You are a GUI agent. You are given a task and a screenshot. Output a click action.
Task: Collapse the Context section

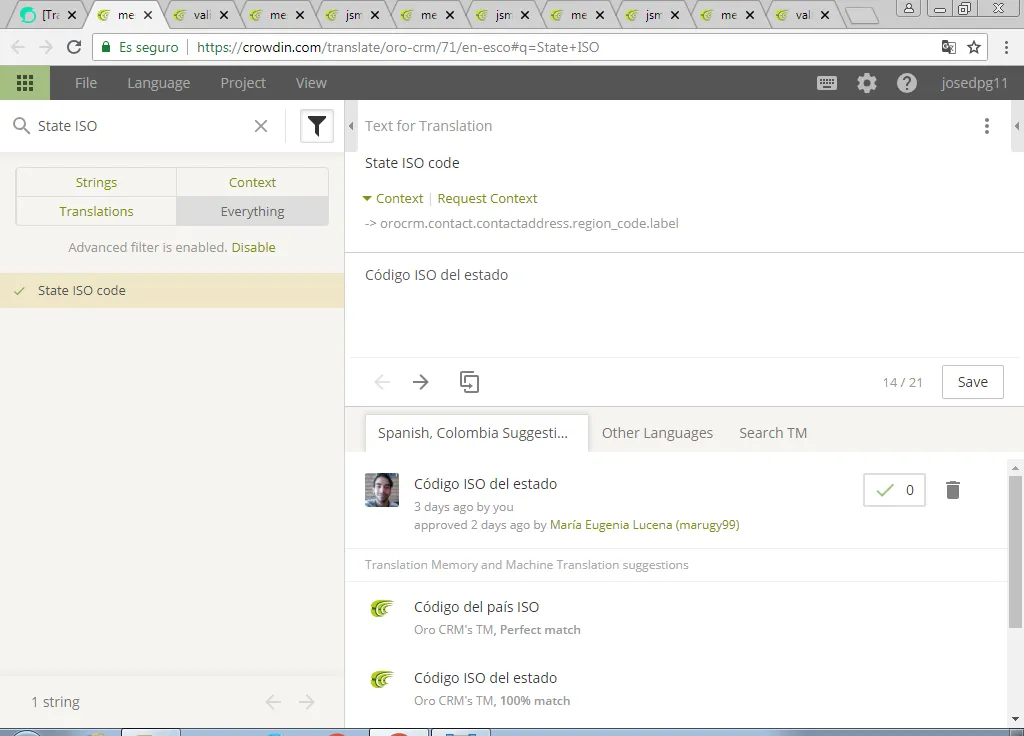[393, 199]
